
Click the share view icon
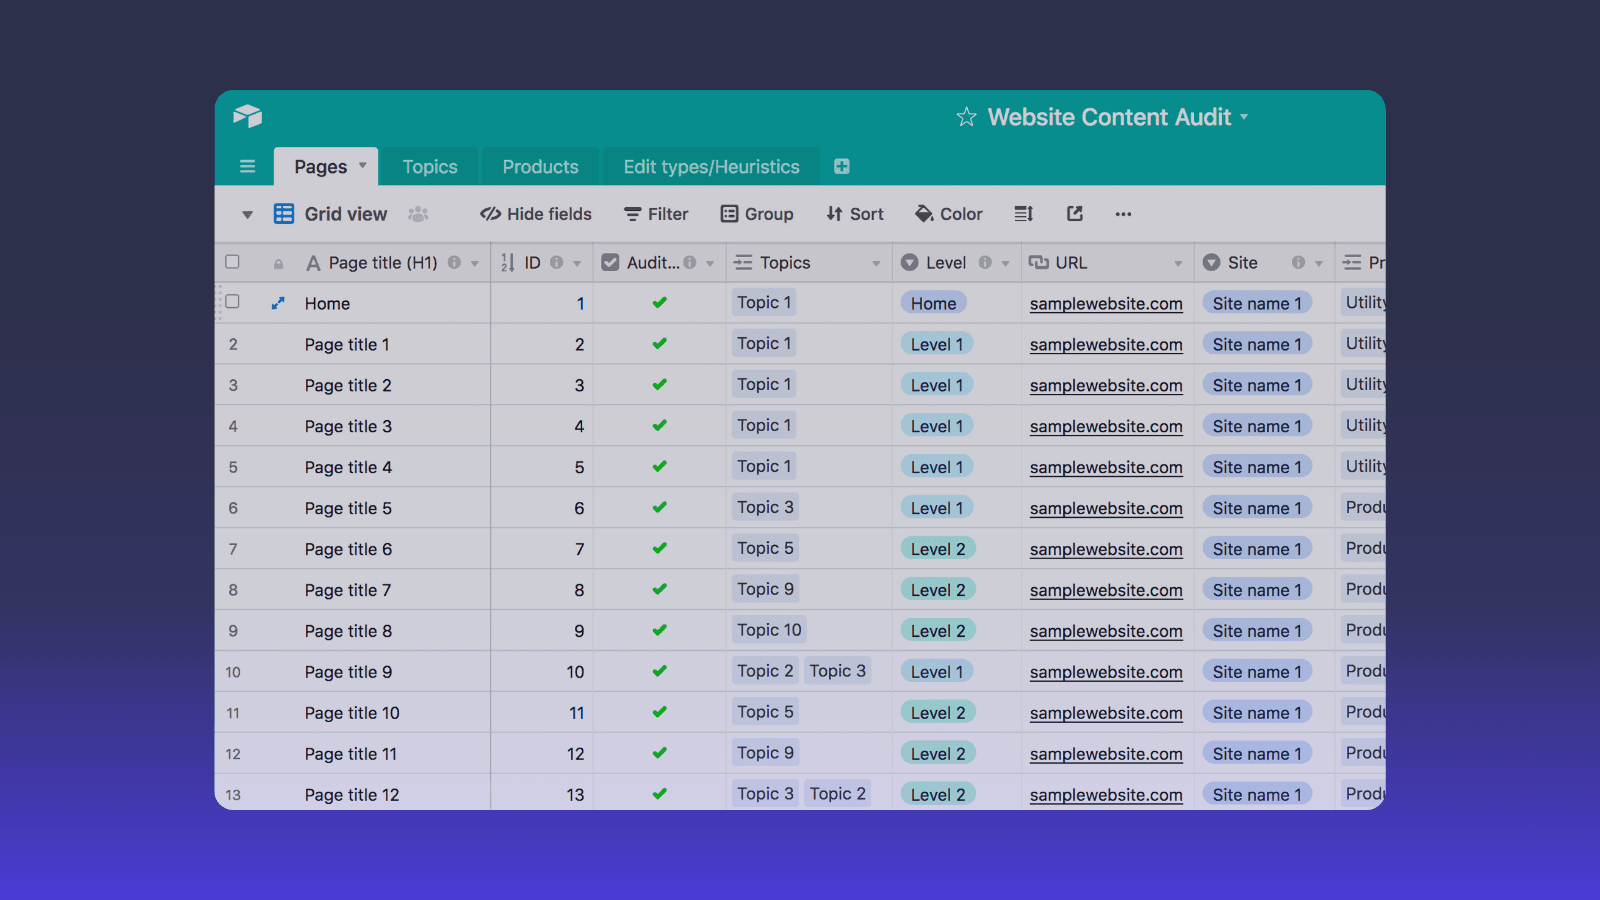[1075, 214]
